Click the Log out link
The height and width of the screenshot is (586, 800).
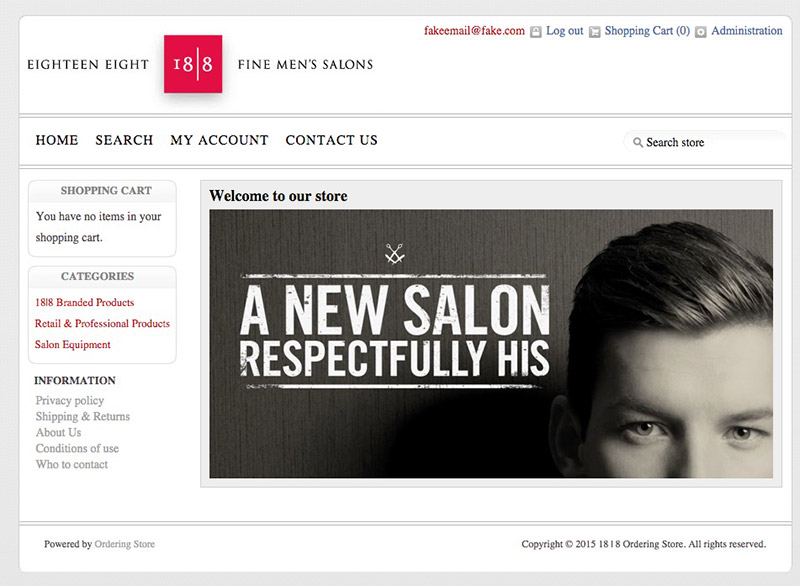564,31
